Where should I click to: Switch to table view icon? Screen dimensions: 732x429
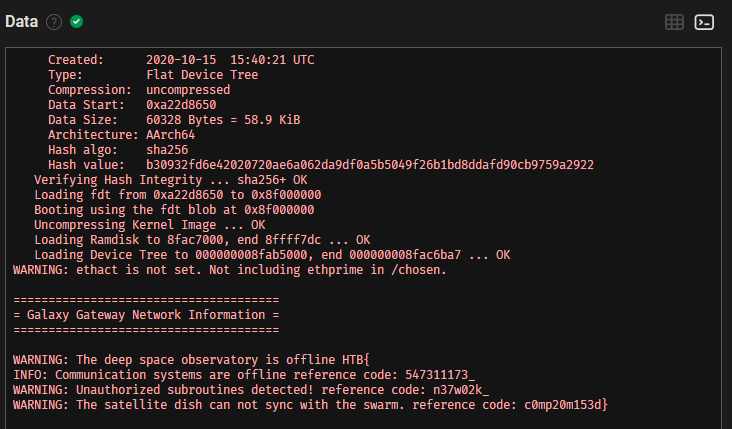point(674,22)
